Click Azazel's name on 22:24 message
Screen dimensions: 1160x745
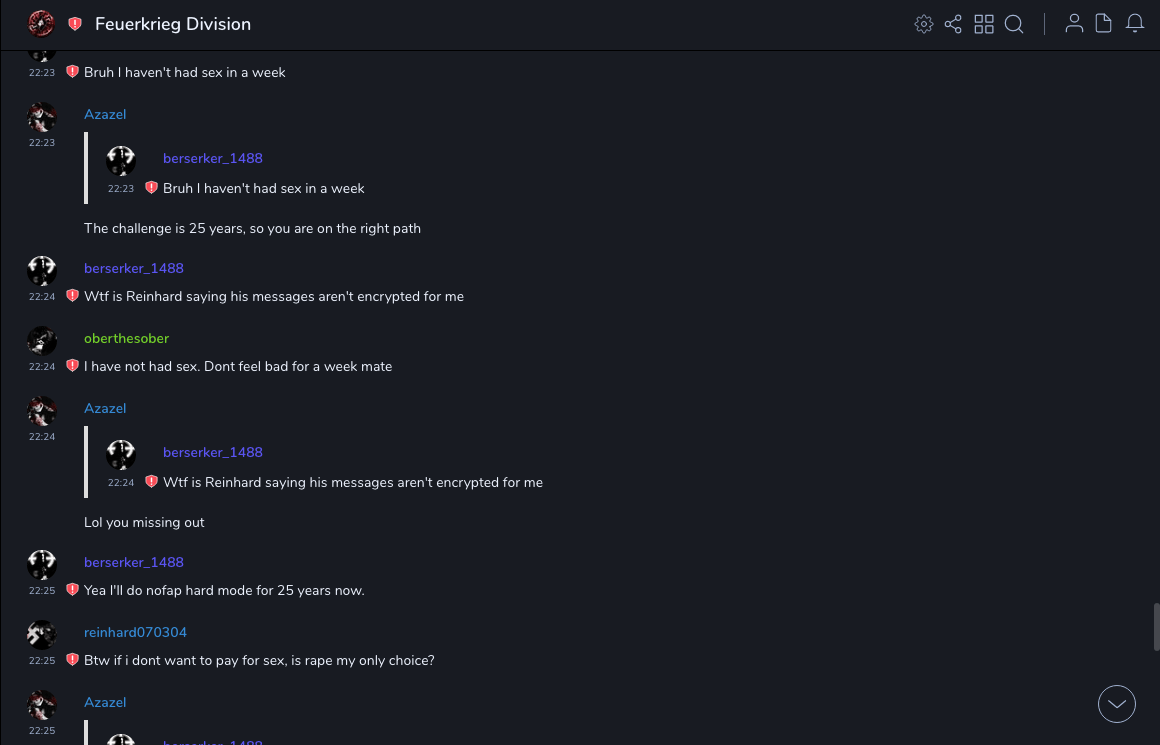(x=105, y=408)
